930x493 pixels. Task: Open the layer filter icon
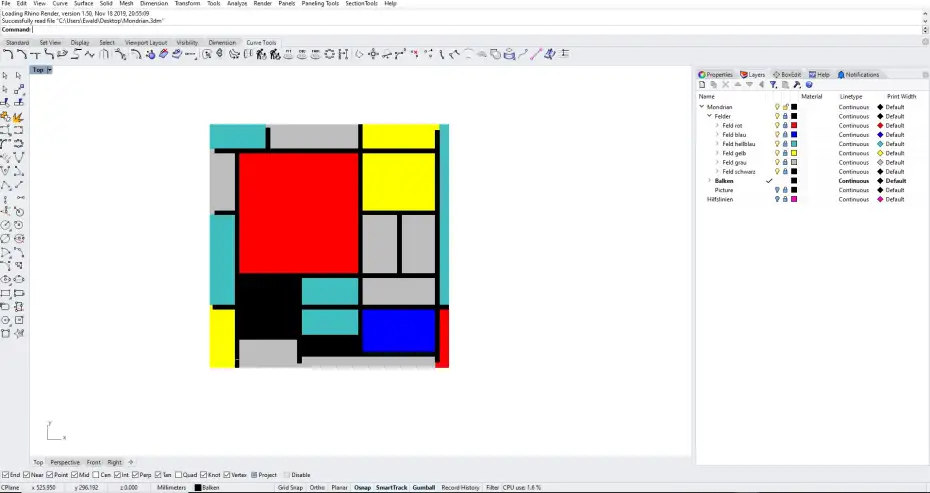pos(773,85)
